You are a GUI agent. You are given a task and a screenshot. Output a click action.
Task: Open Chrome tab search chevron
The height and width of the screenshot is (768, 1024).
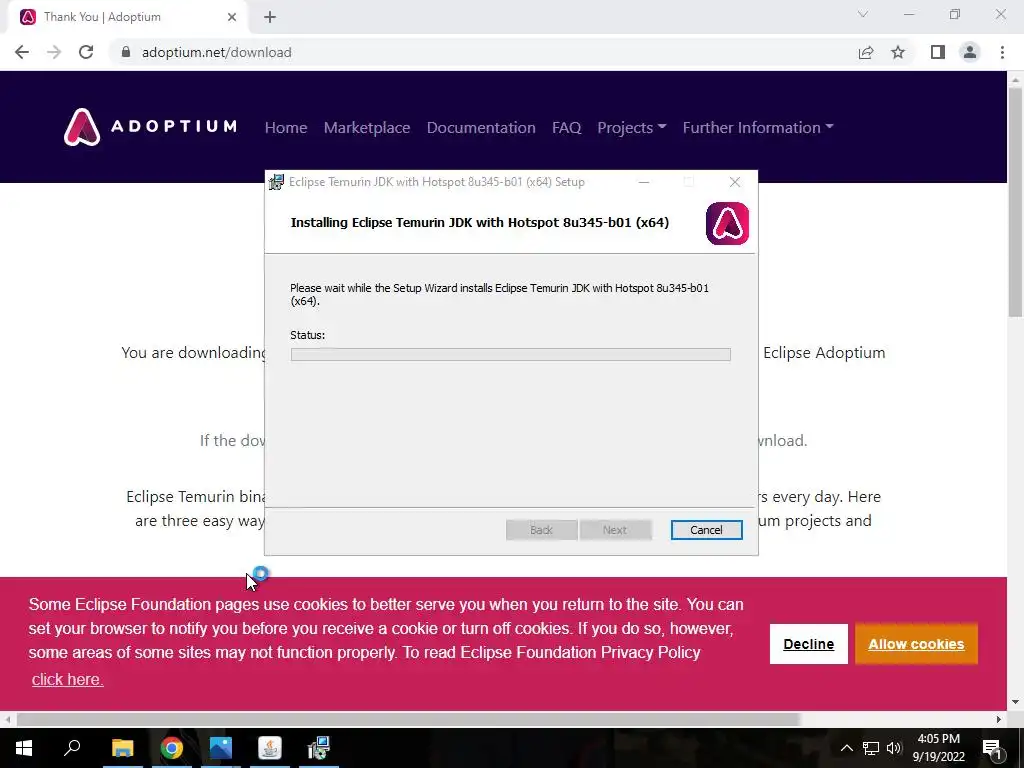pyautogui.click(x=863, y=14)
